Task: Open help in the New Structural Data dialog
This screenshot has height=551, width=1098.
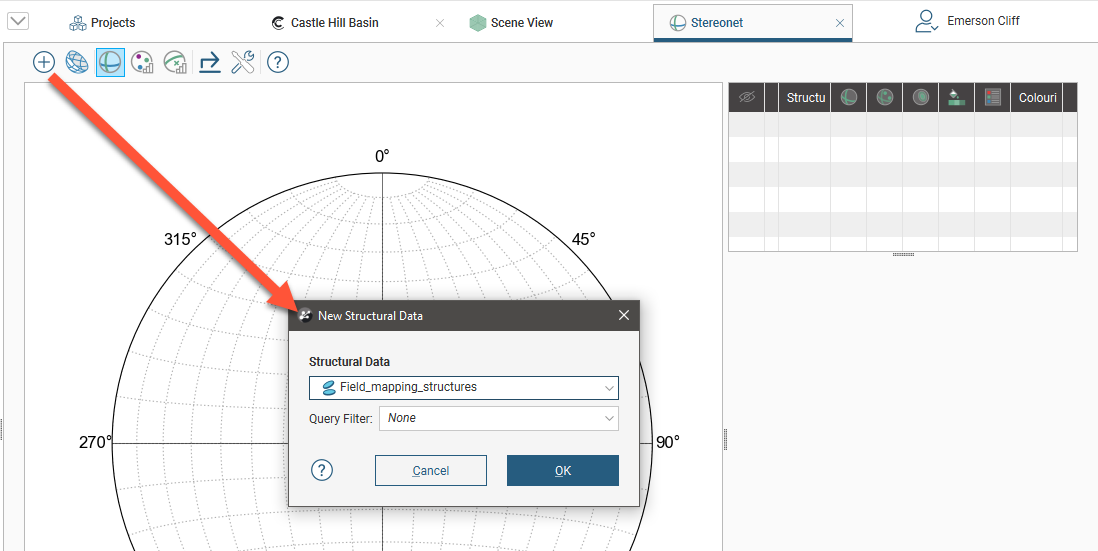Action: pyautogui.click(x=322, y=470)
